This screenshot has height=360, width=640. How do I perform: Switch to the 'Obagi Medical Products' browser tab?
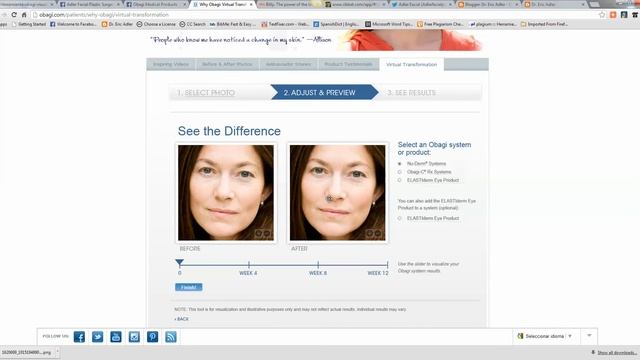pos(156,4)
